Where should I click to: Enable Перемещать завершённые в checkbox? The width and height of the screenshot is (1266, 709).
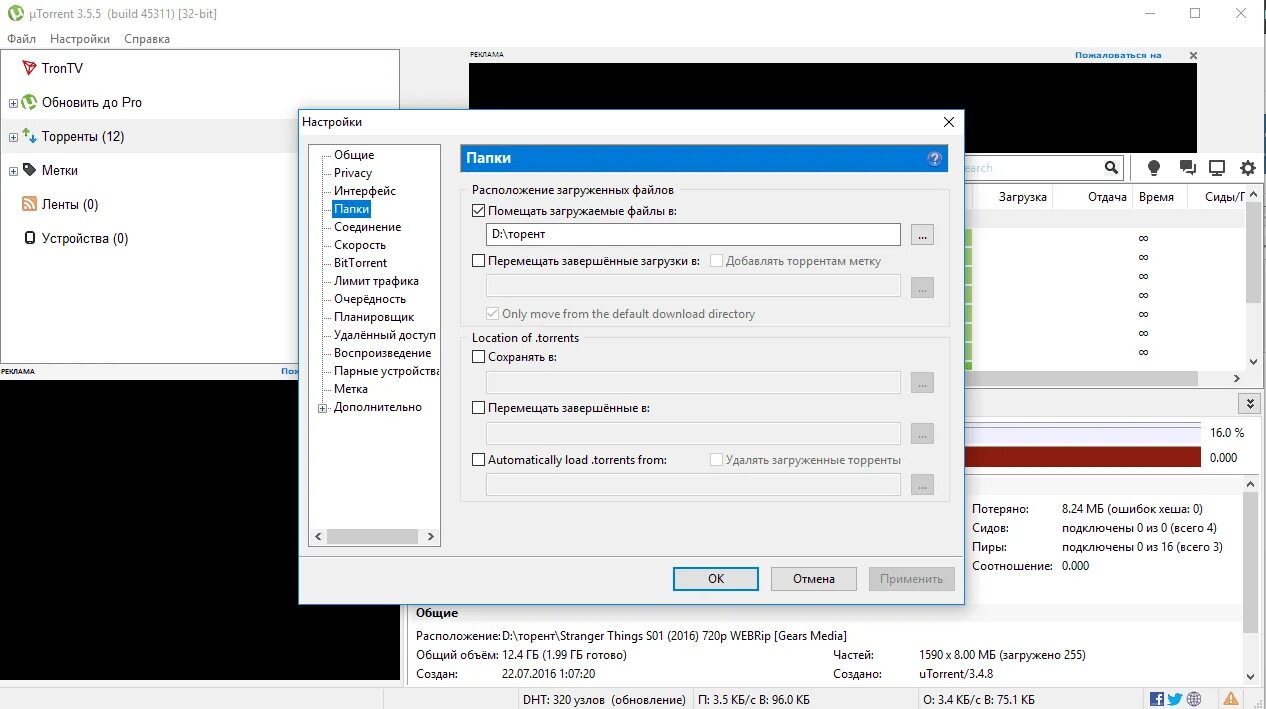478,408
